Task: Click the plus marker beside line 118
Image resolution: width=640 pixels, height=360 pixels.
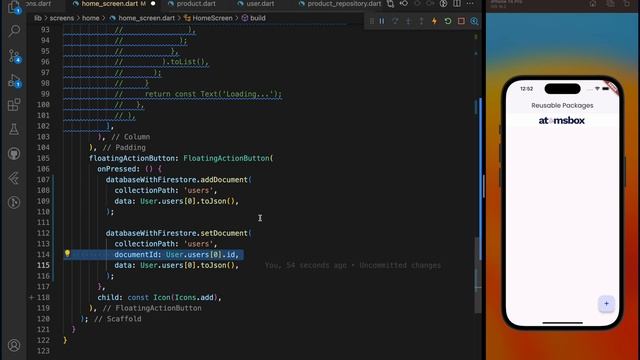Action: coord(31,297)
